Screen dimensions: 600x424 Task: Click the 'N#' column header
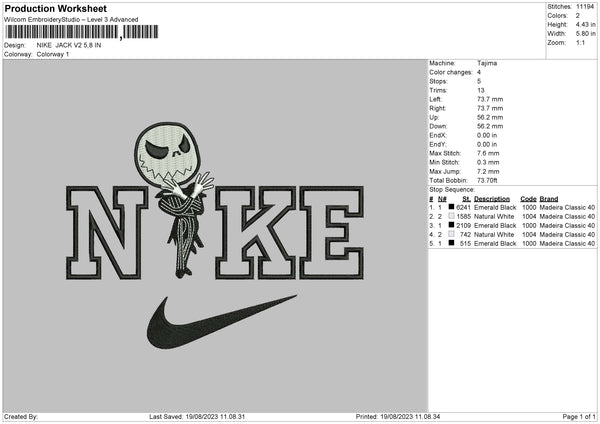click(442, 199)
